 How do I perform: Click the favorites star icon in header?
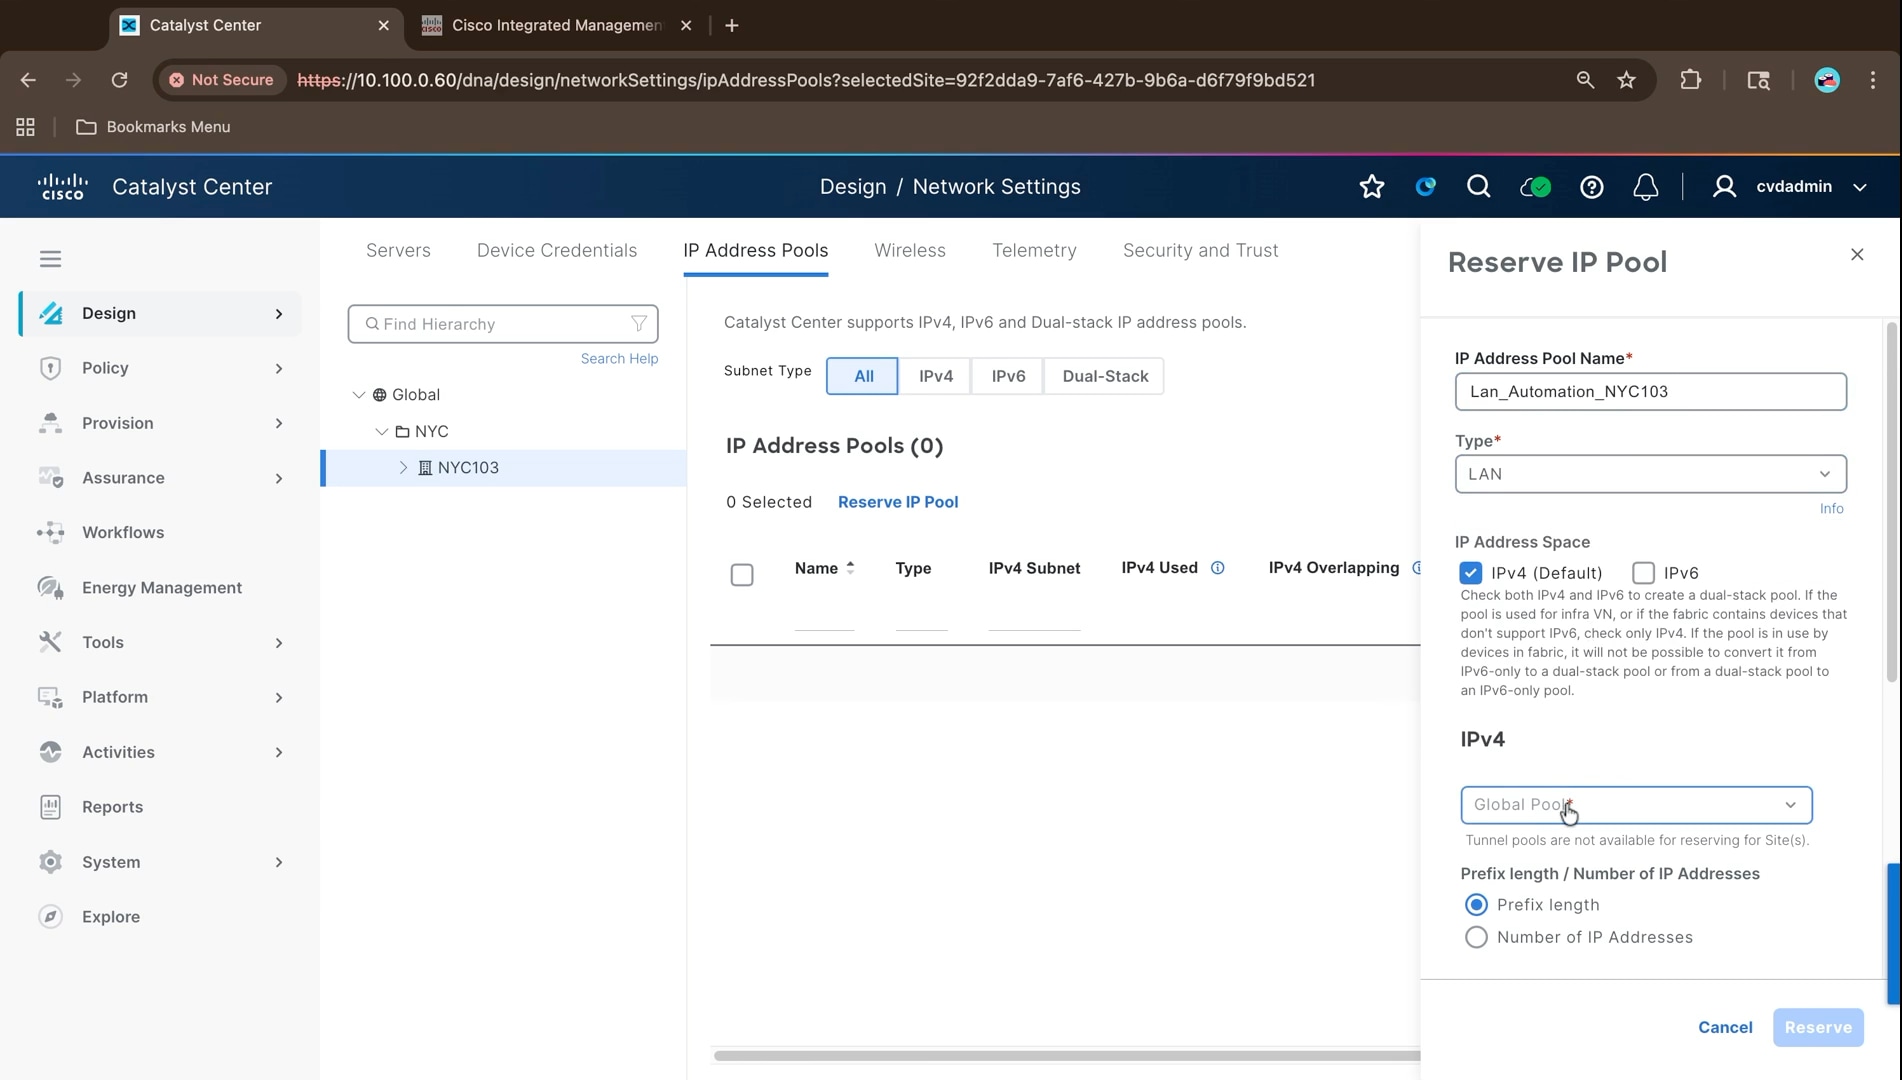(1372, 187)
